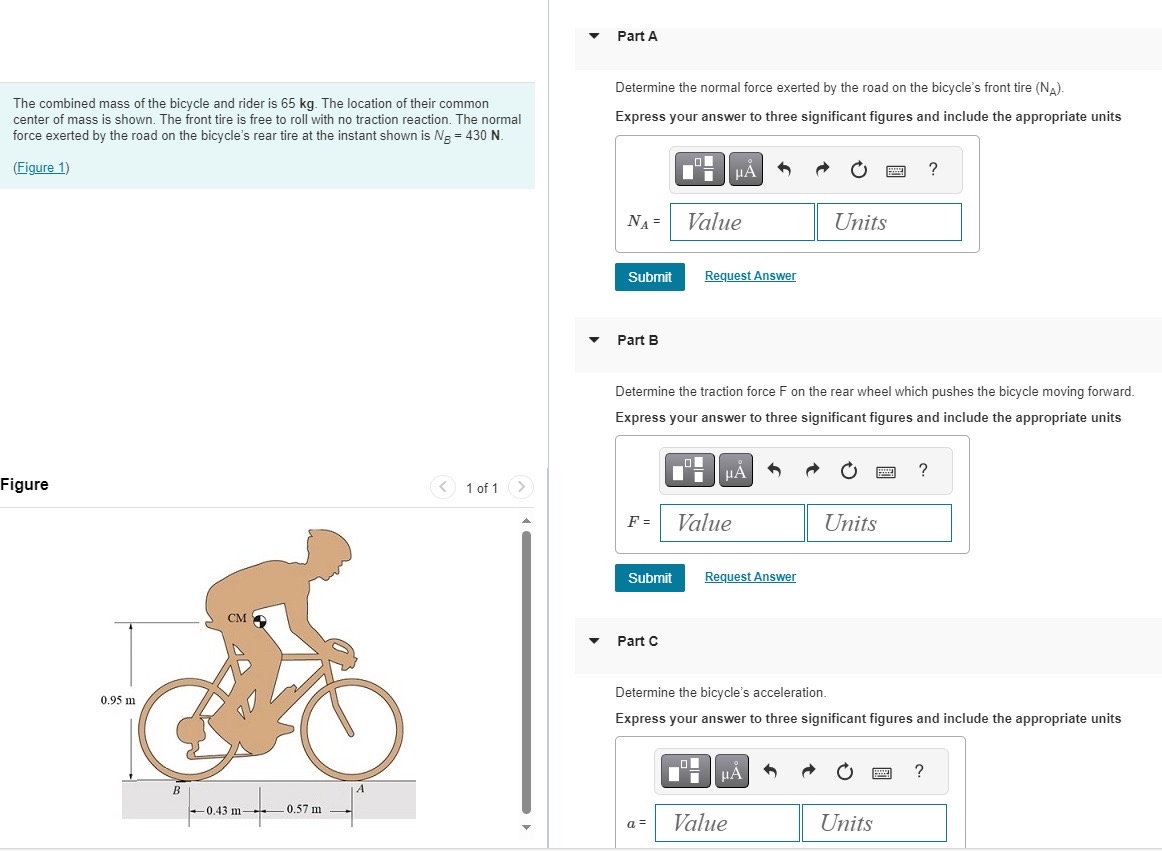Submit the Part A answer
The width and height of the screenshot is (1162, 851).
click(650, 277)
